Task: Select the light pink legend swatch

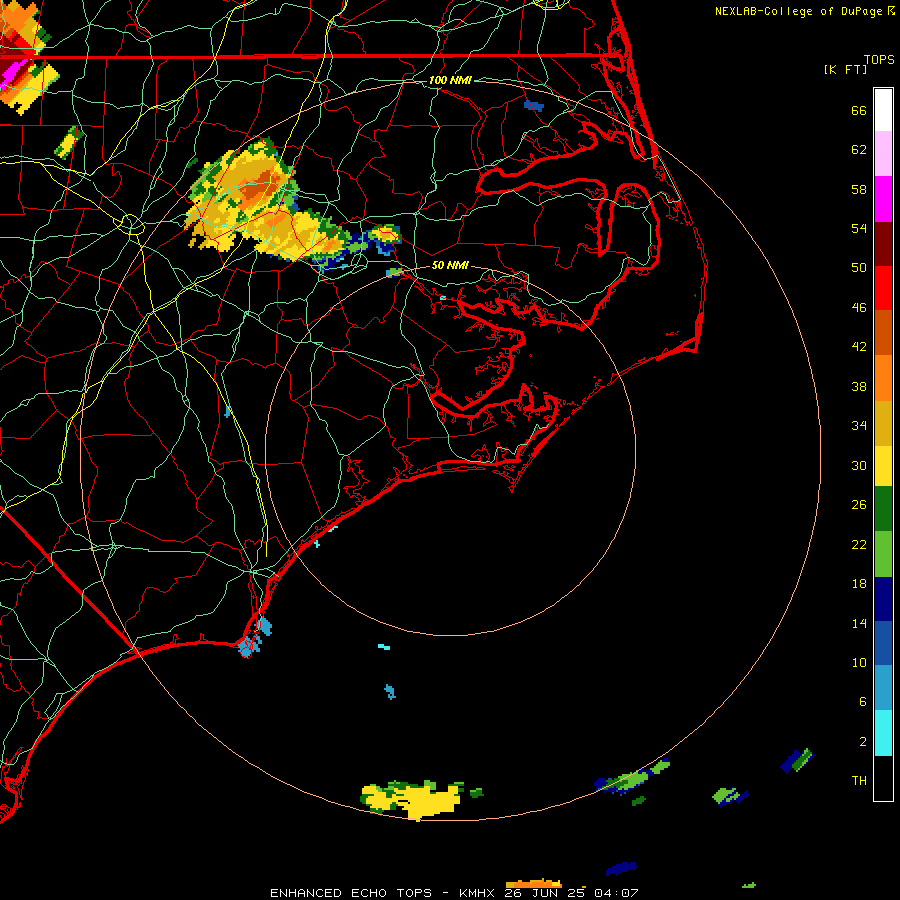Action: [883, 154]
